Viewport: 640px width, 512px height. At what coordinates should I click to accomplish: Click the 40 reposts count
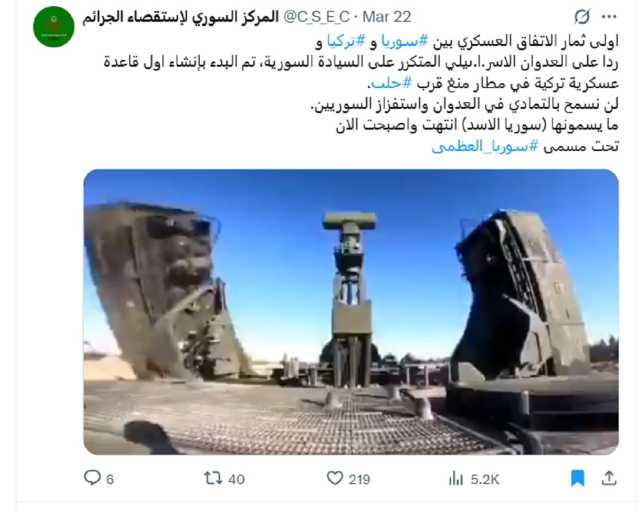(236, 479)
